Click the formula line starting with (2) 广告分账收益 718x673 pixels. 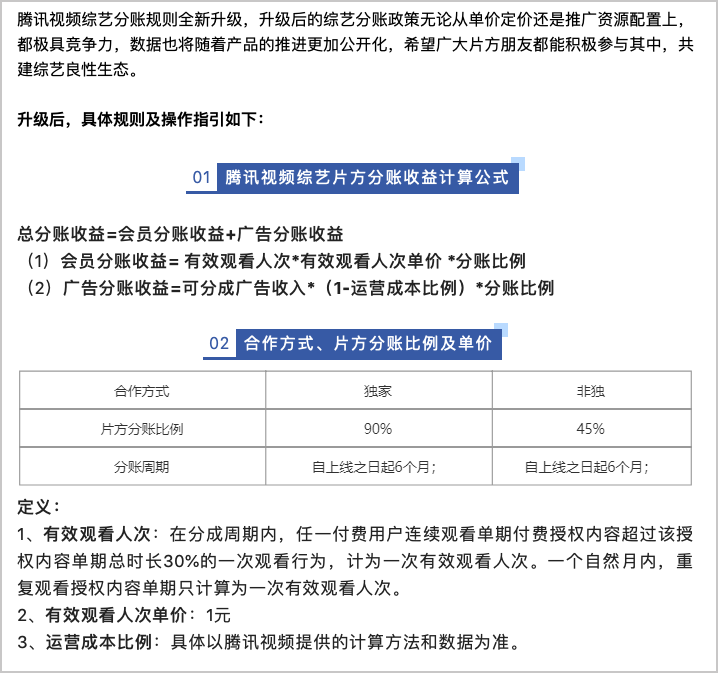290,288
